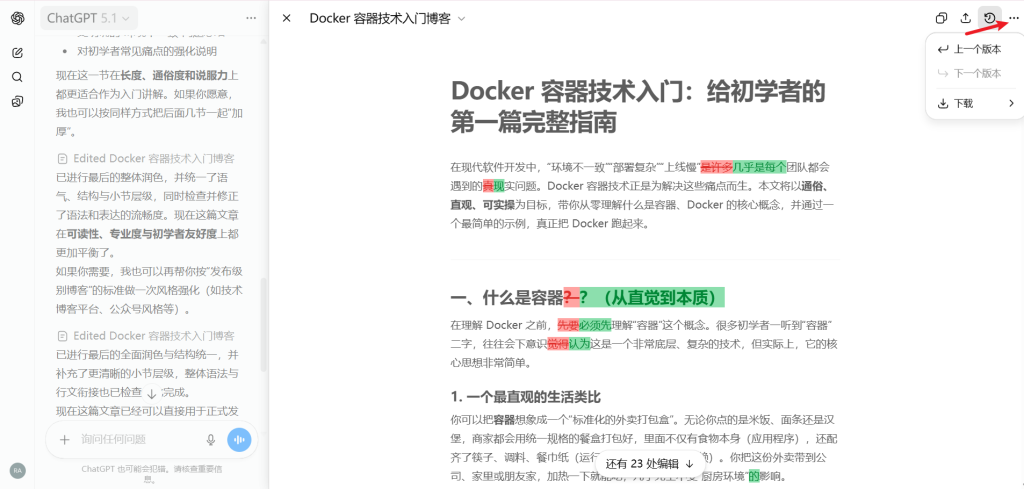The height and width of the screenshot is (489, 1024).
Task: Expand the ChatGPT 5.1 model selector
Action: (x=88, y=18)
